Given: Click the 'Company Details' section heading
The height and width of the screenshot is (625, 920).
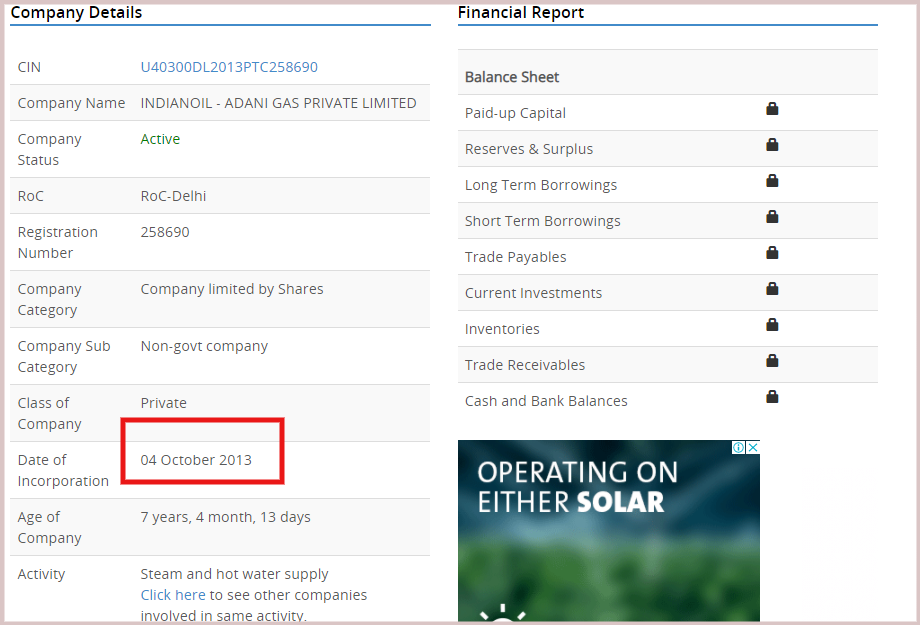Looking at the screenshot, I should tap(76, 12).
